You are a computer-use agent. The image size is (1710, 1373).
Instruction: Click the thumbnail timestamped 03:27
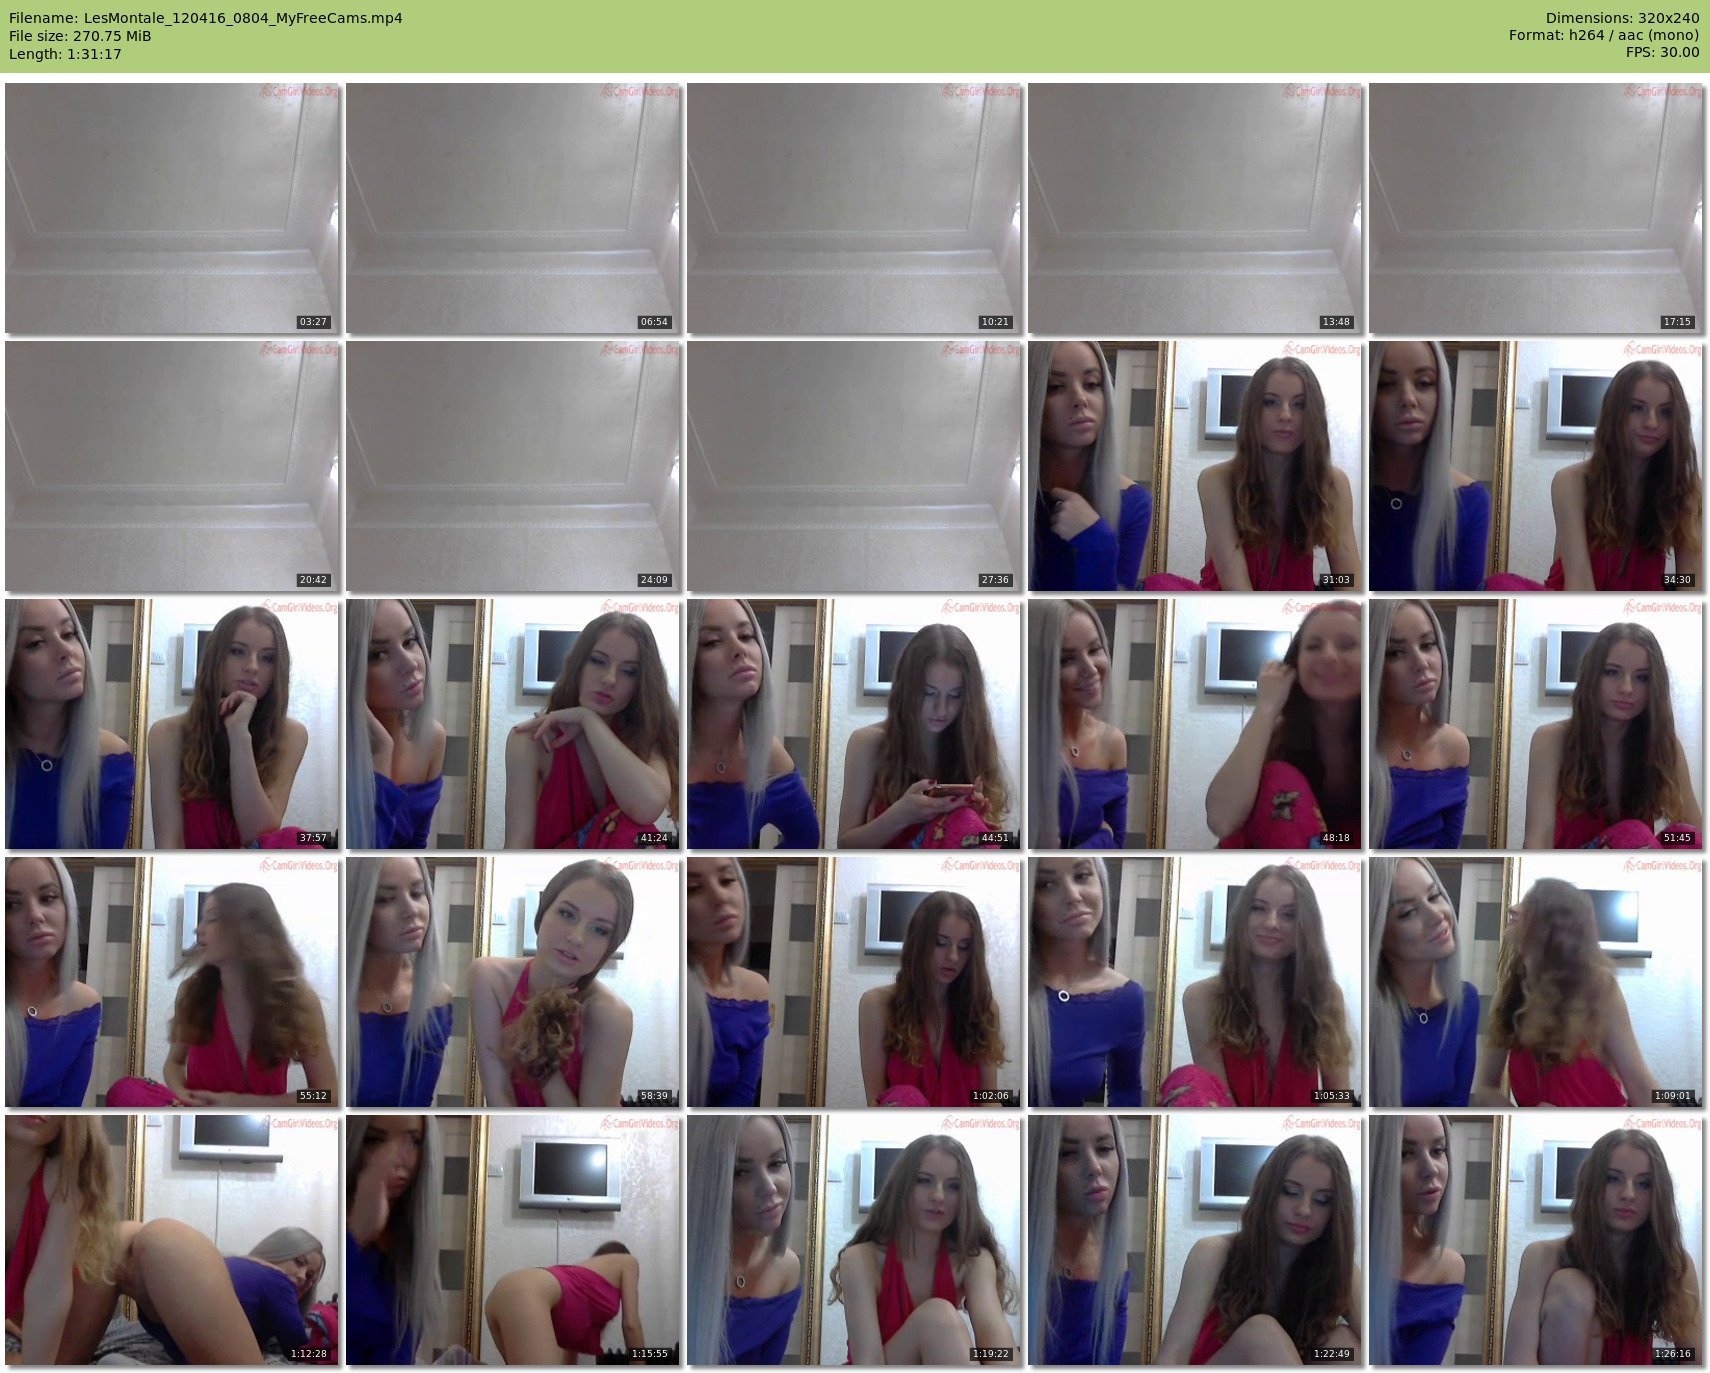pos(172,208)
